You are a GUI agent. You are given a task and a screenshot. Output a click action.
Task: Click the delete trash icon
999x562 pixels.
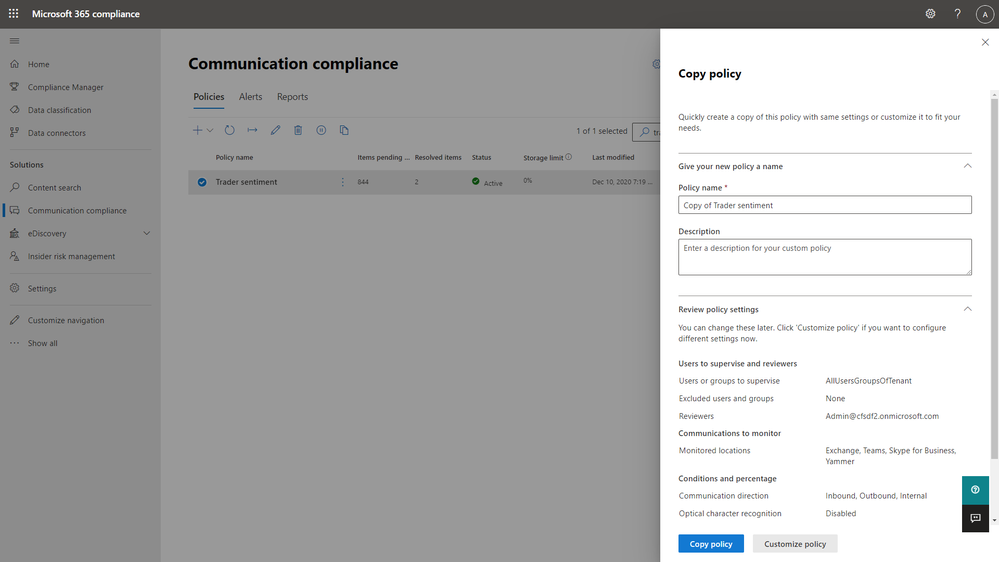click(298, 130)
